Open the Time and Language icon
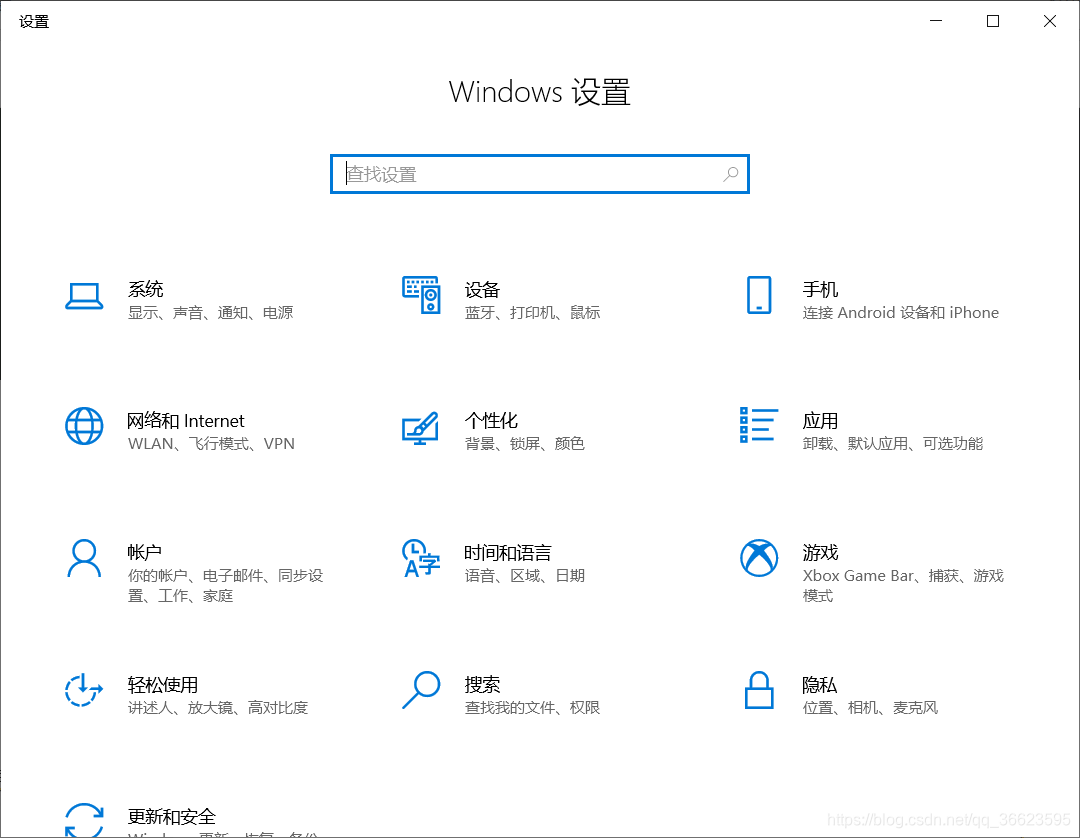The width and height of the screenshot is (1080, 838). click(x=421, y=558)
